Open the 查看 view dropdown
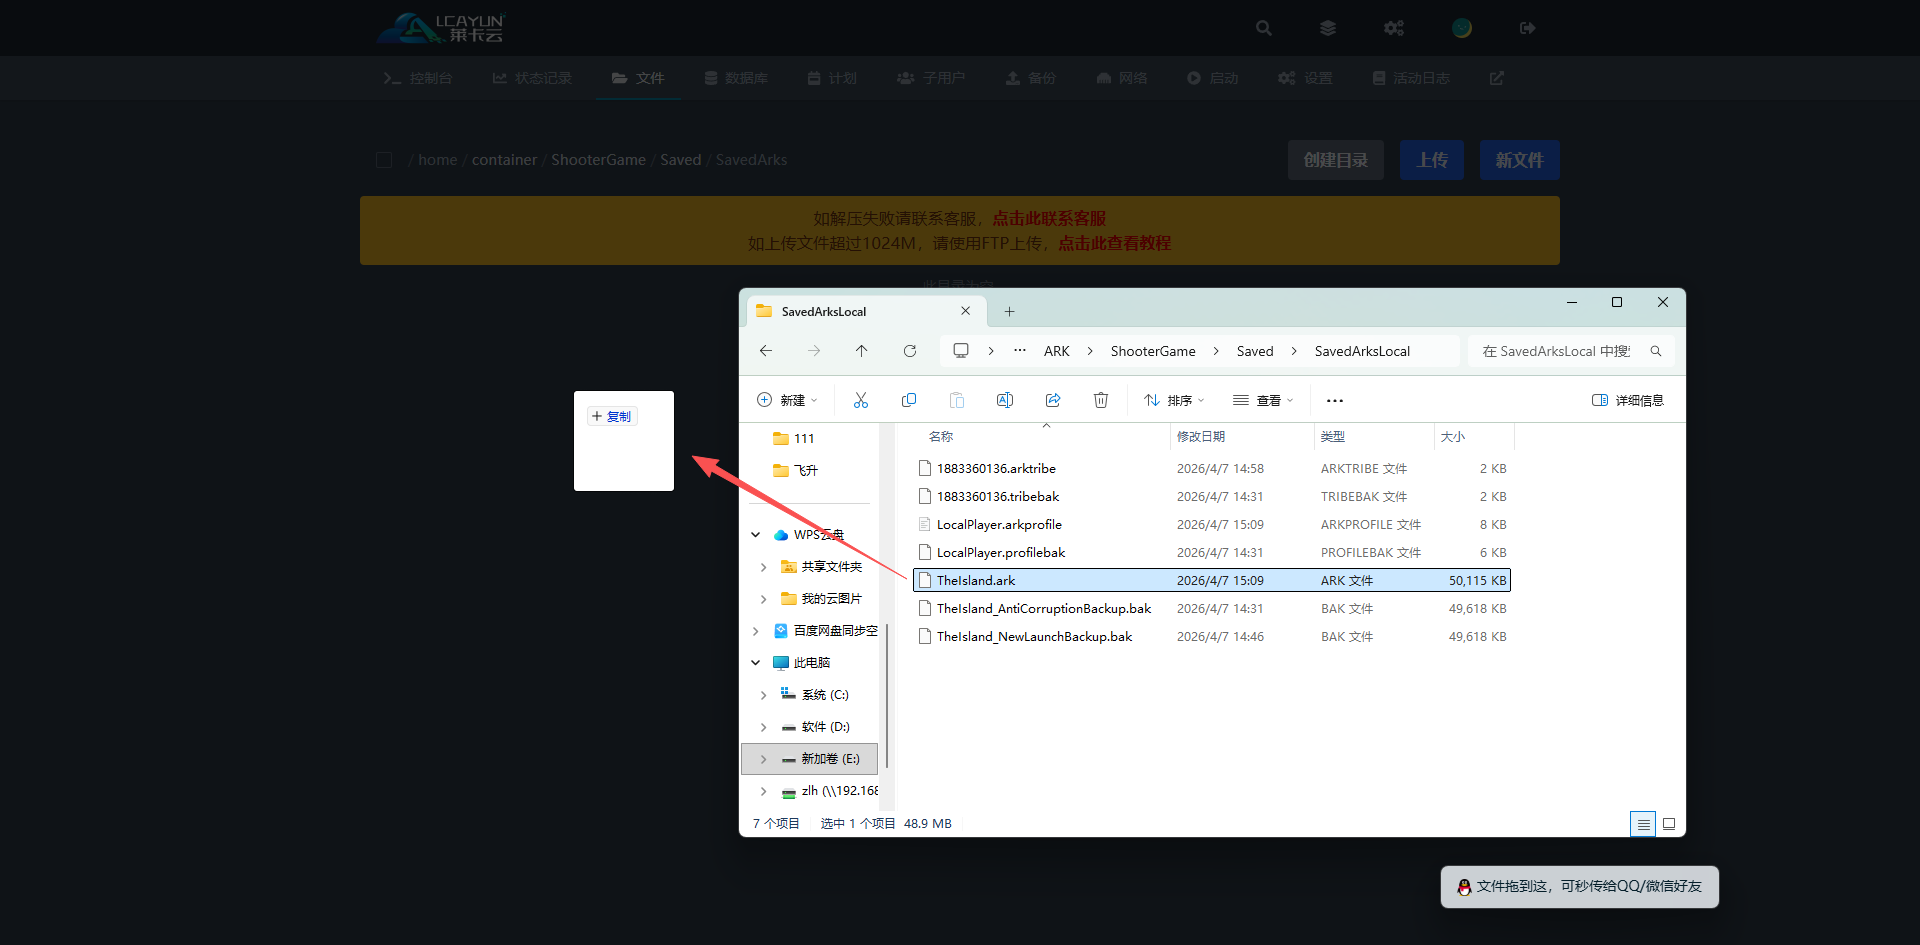Screen dimensions: 1920x945 click(x=1263, y=400)
